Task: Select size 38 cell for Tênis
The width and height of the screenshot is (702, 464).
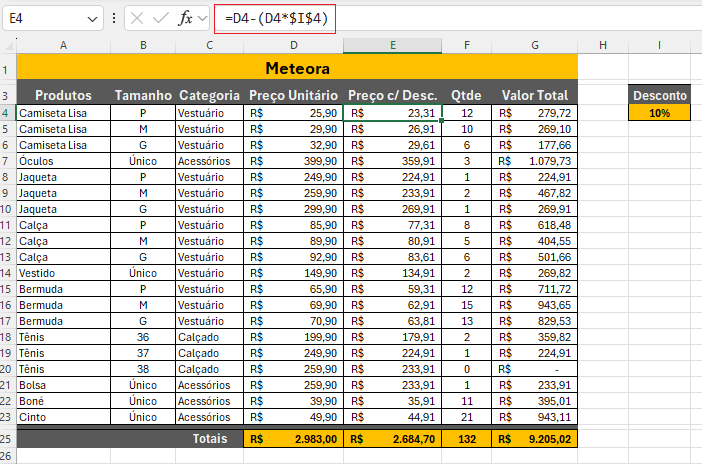Action: 143,369
